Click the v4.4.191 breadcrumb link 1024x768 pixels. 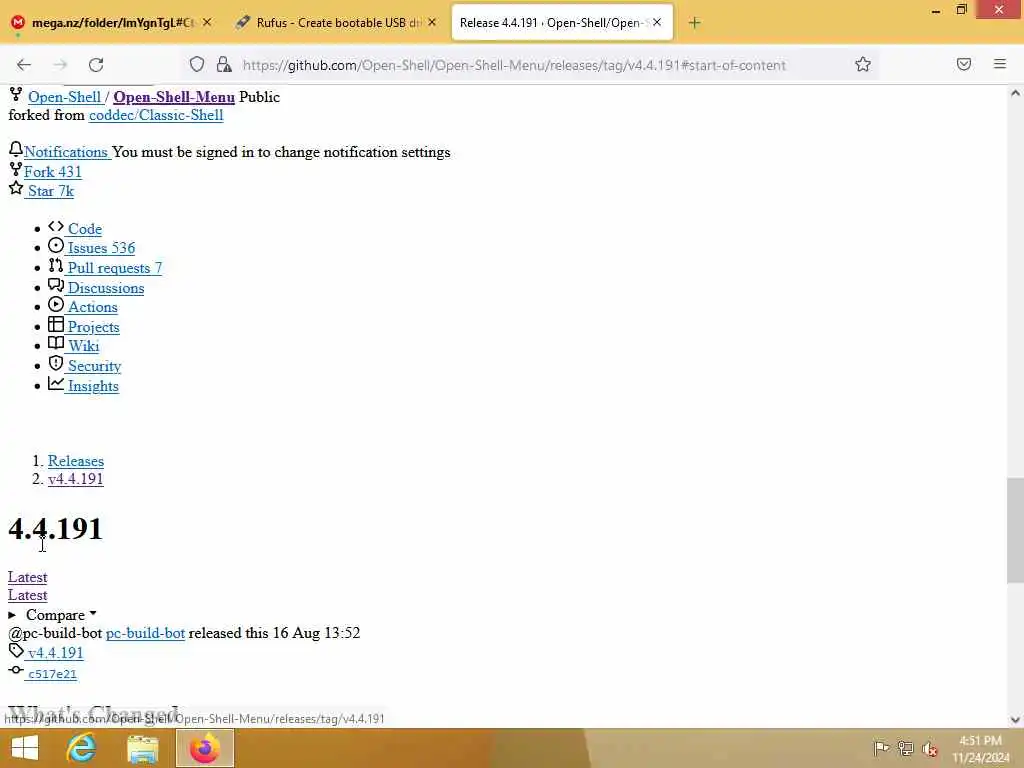point(76,479)
